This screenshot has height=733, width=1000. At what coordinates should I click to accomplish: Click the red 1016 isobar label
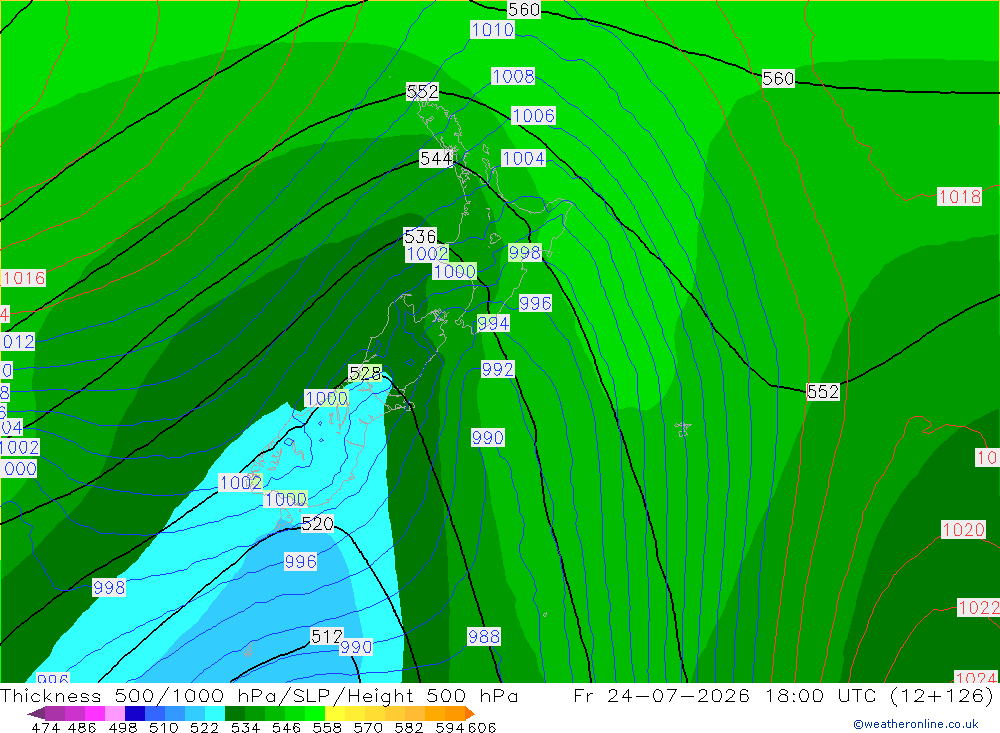(24, 278)
